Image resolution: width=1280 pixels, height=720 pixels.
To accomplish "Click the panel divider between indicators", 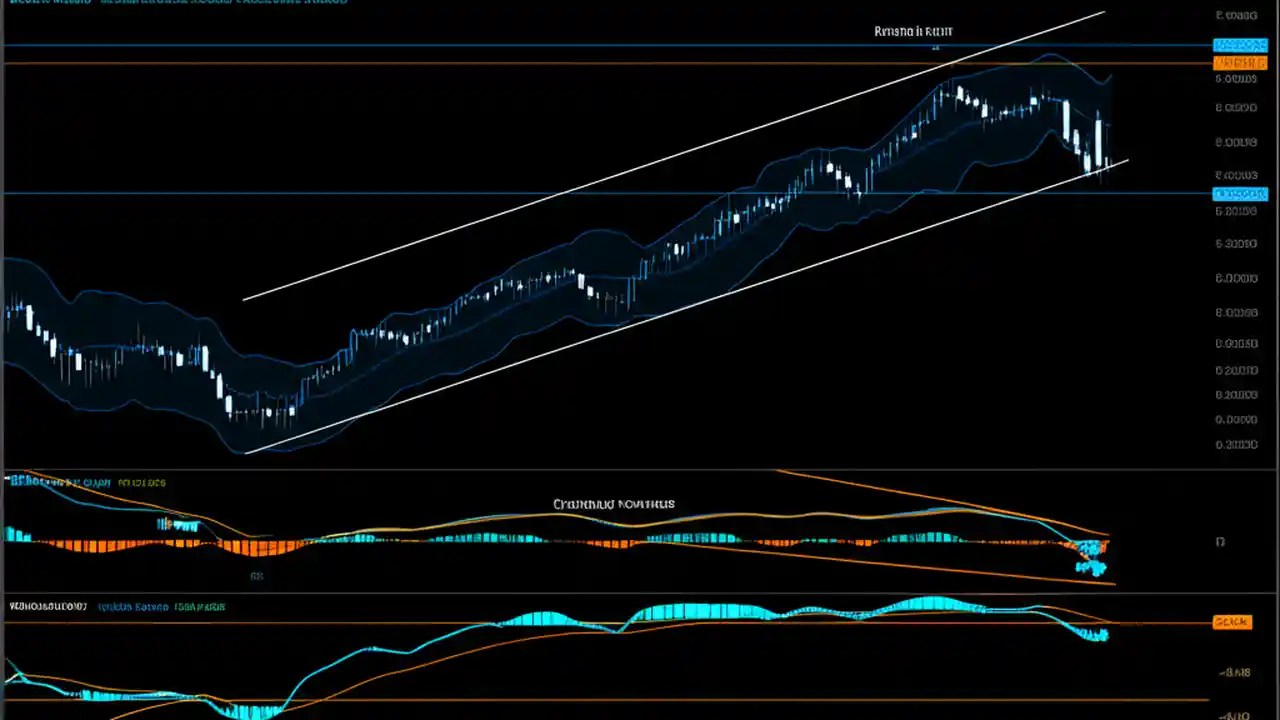I will coord(640,593).
